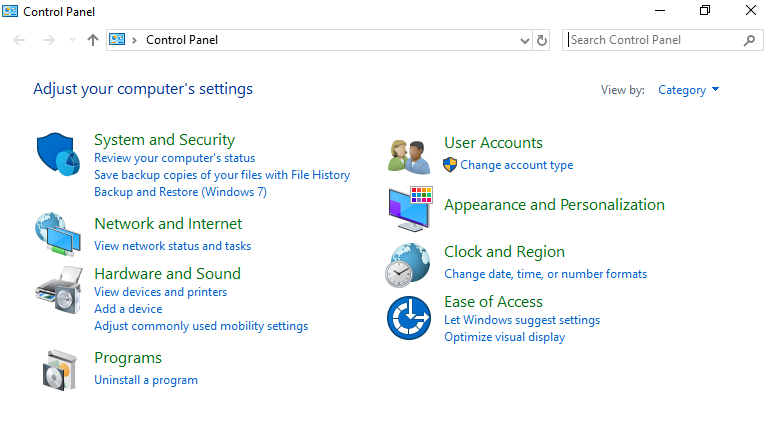Close the Control Panel window

click(751, 10)
